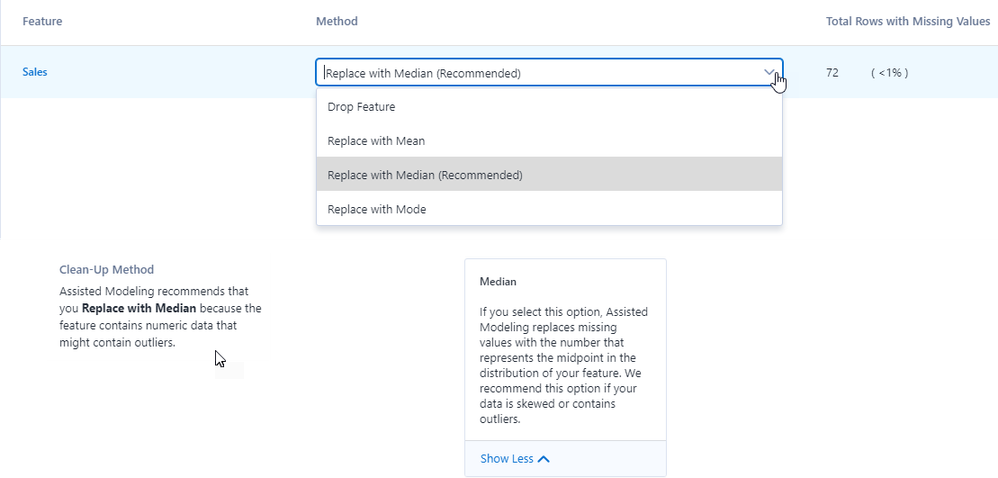Click bold Replace with Median tooltip text
The height and width of the screenshot is (478, 998).
coord(138,308)
